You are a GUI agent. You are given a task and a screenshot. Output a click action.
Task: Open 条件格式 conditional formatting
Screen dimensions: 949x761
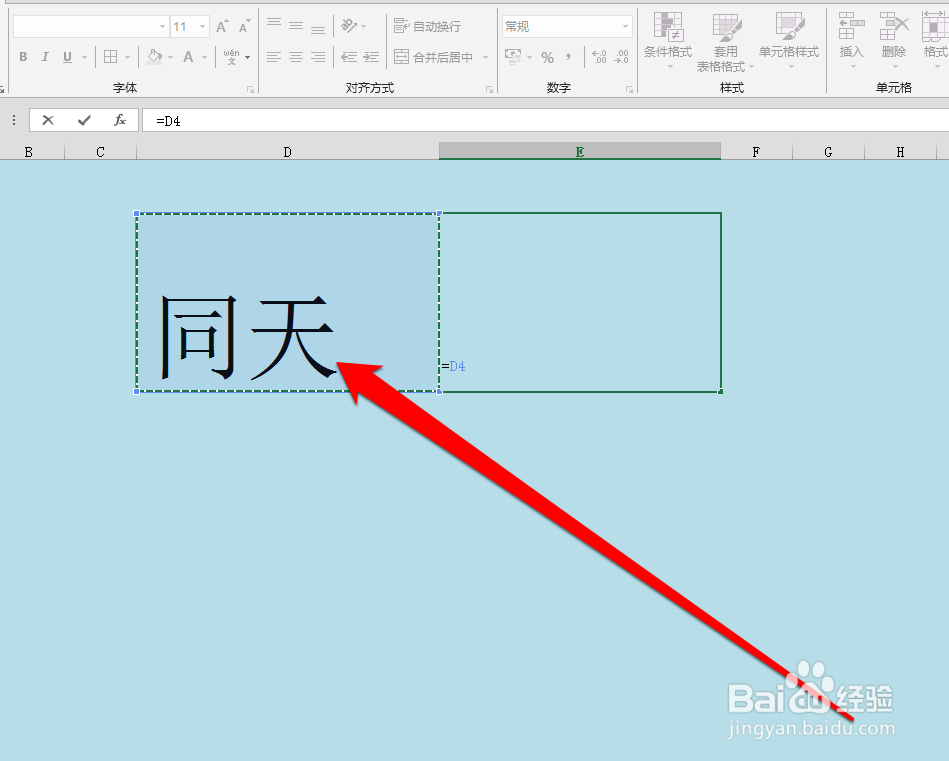(667, 40)
